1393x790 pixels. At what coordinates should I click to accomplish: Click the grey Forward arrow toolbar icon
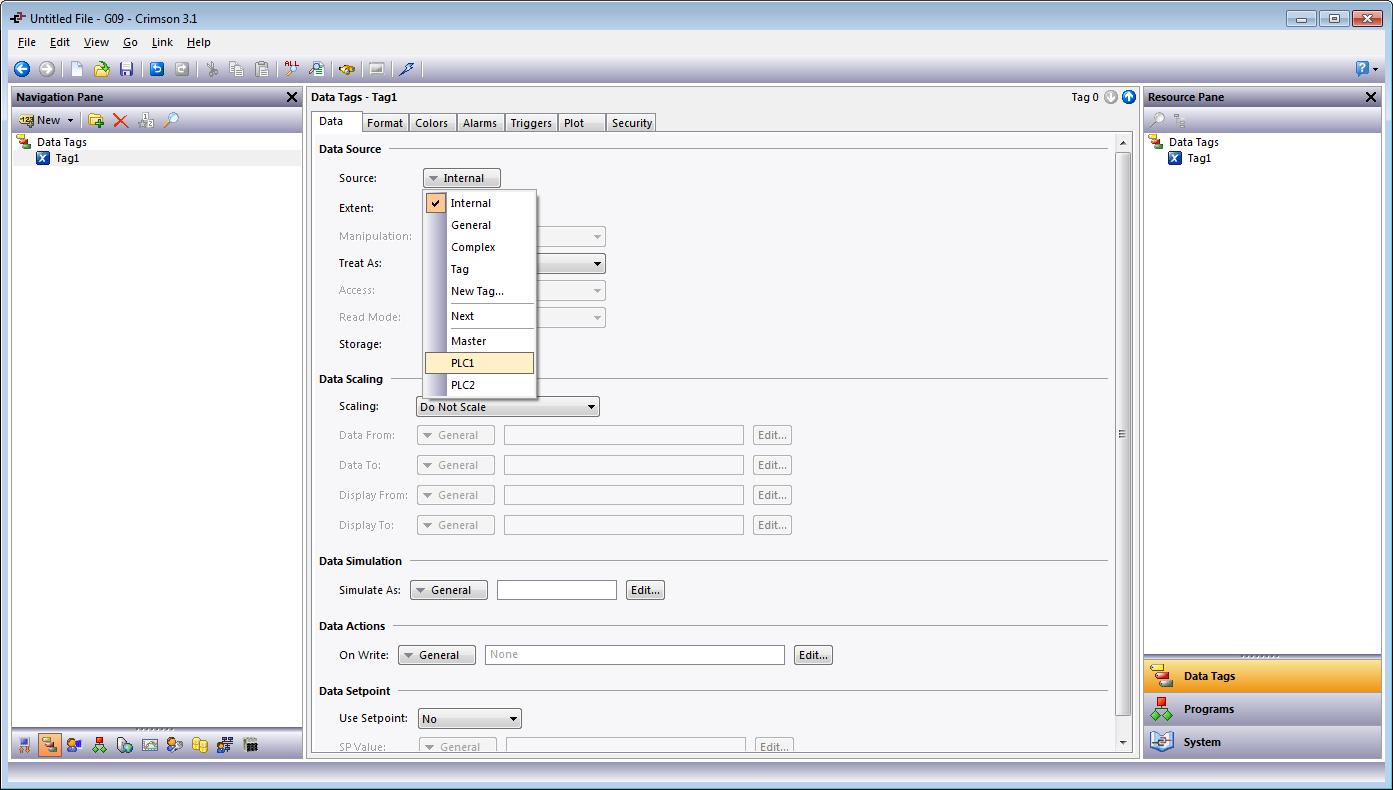(46, 69)
